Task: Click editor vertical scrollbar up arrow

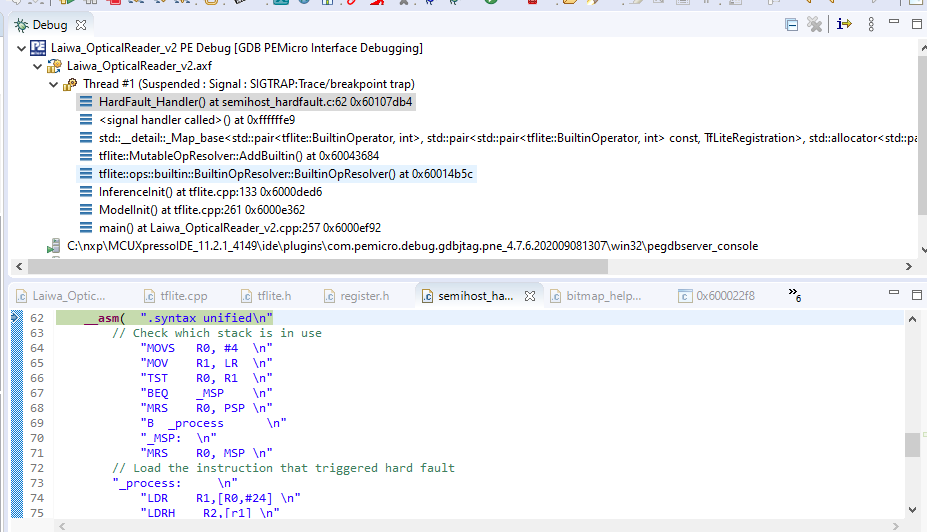Action: click(x=912, y=319)
